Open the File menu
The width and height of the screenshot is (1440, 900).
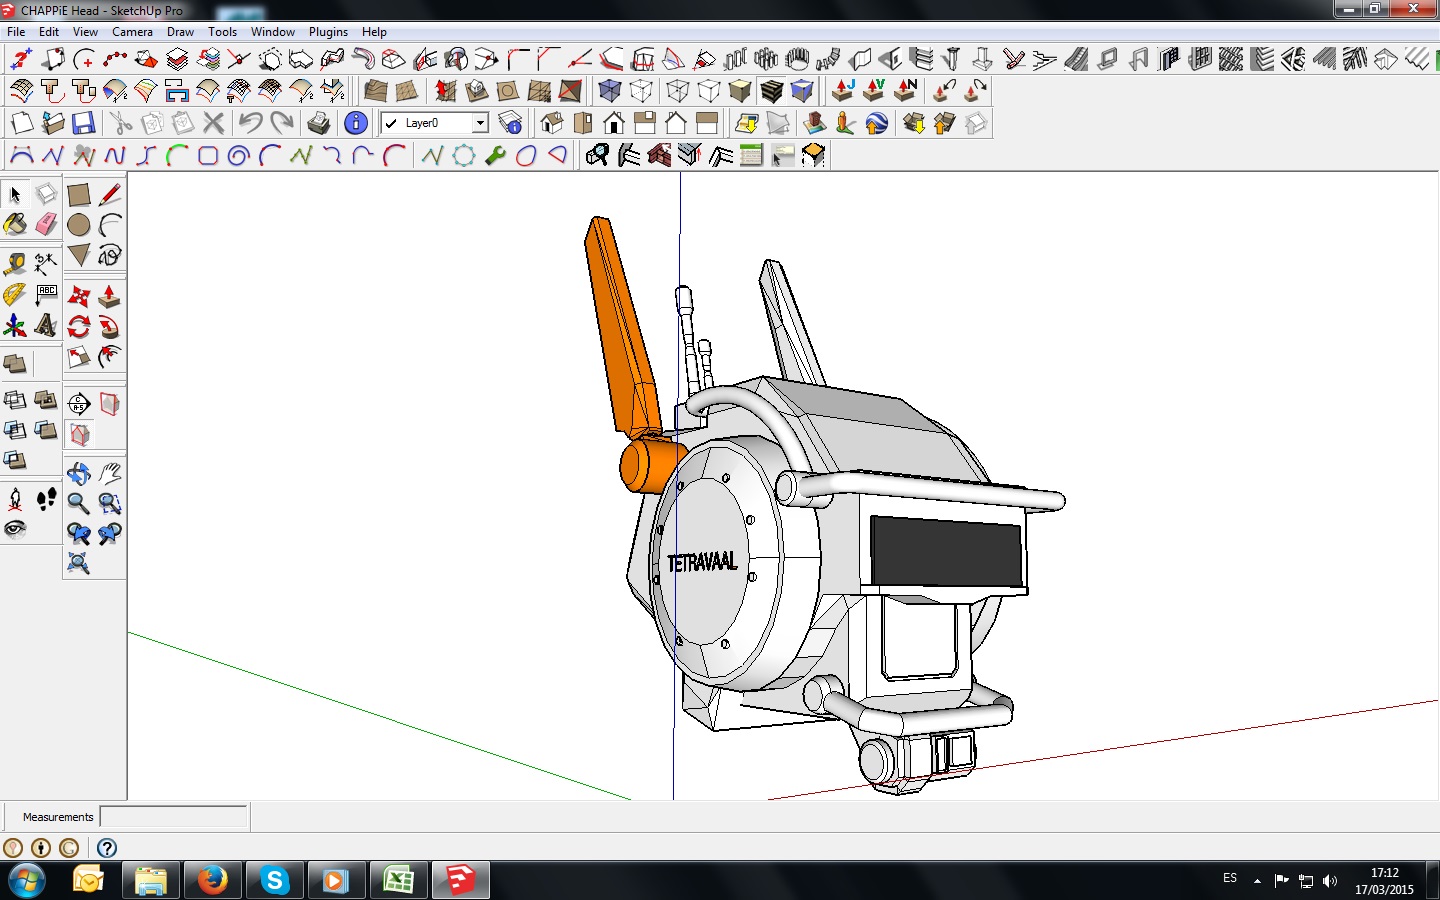coord(16,32)
